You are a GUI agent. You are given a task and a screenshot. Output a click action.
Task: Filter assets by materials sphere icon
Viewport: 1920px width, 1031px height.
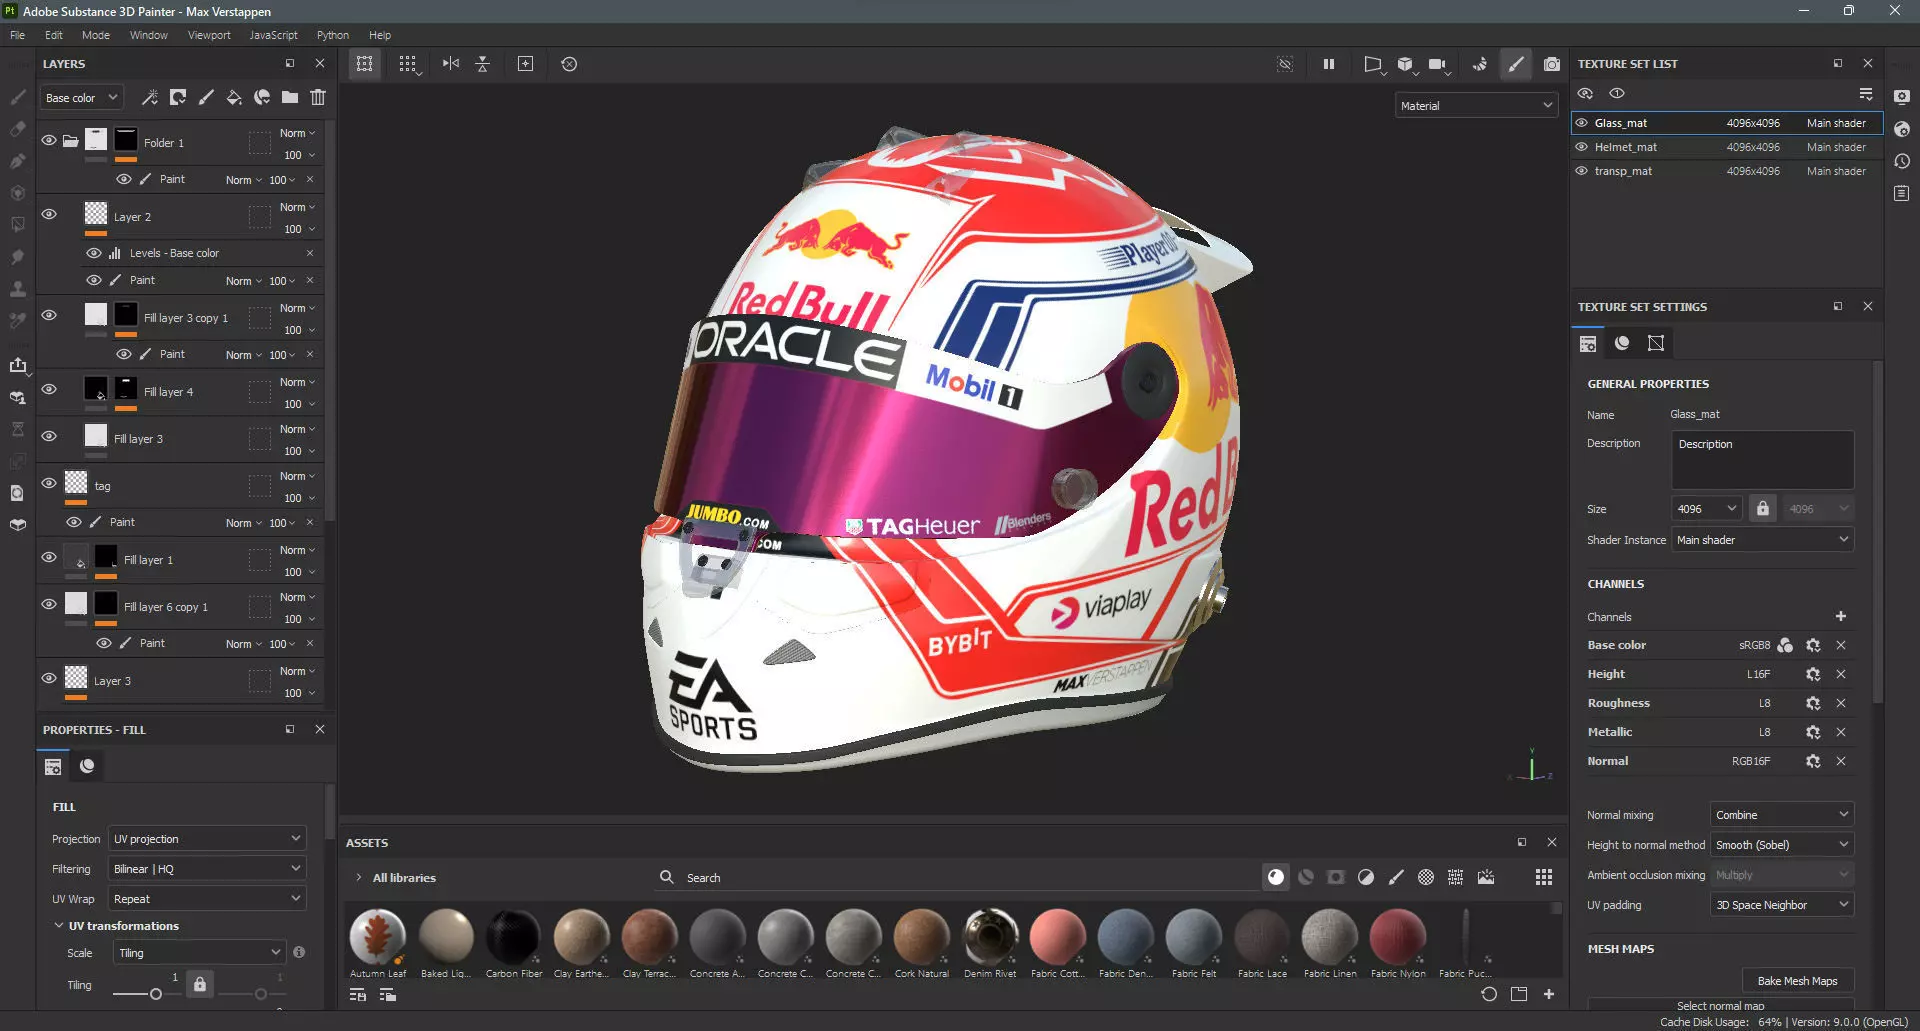(x=1276, y=877)
